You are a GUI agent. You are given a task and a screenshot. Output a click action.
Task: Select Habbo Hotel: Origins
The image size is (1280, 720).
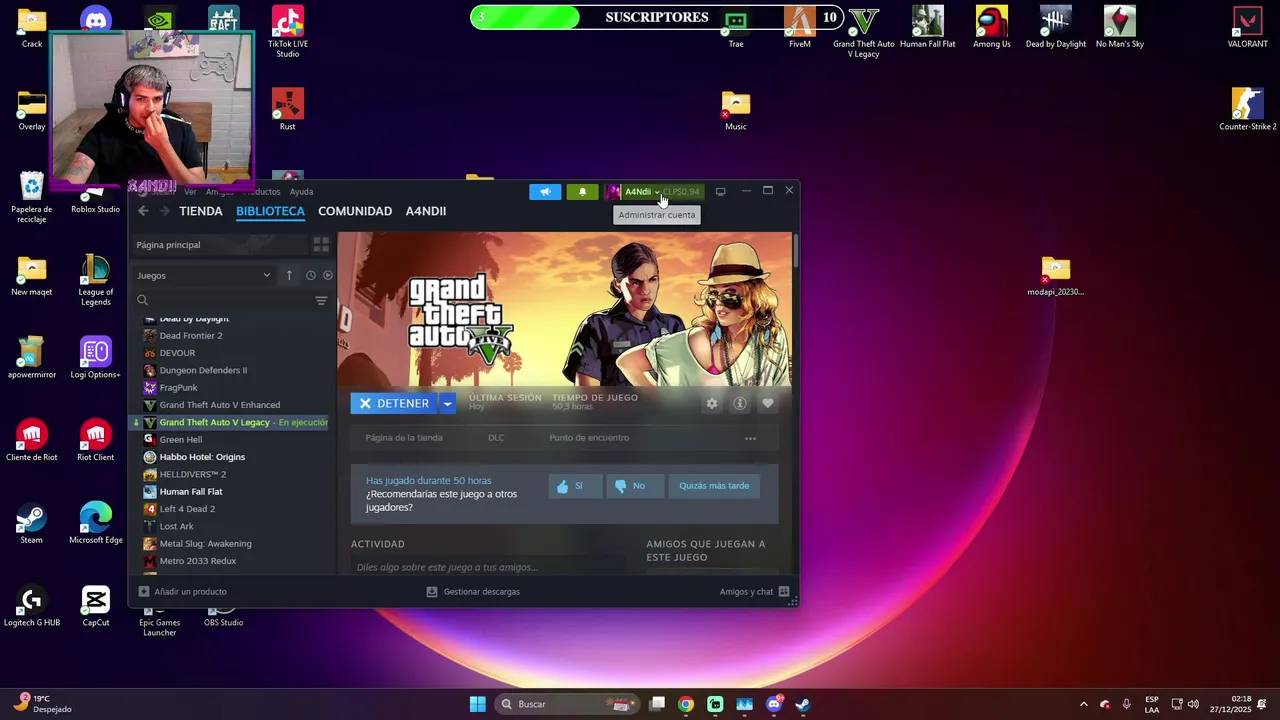click(x=202, y=457)
